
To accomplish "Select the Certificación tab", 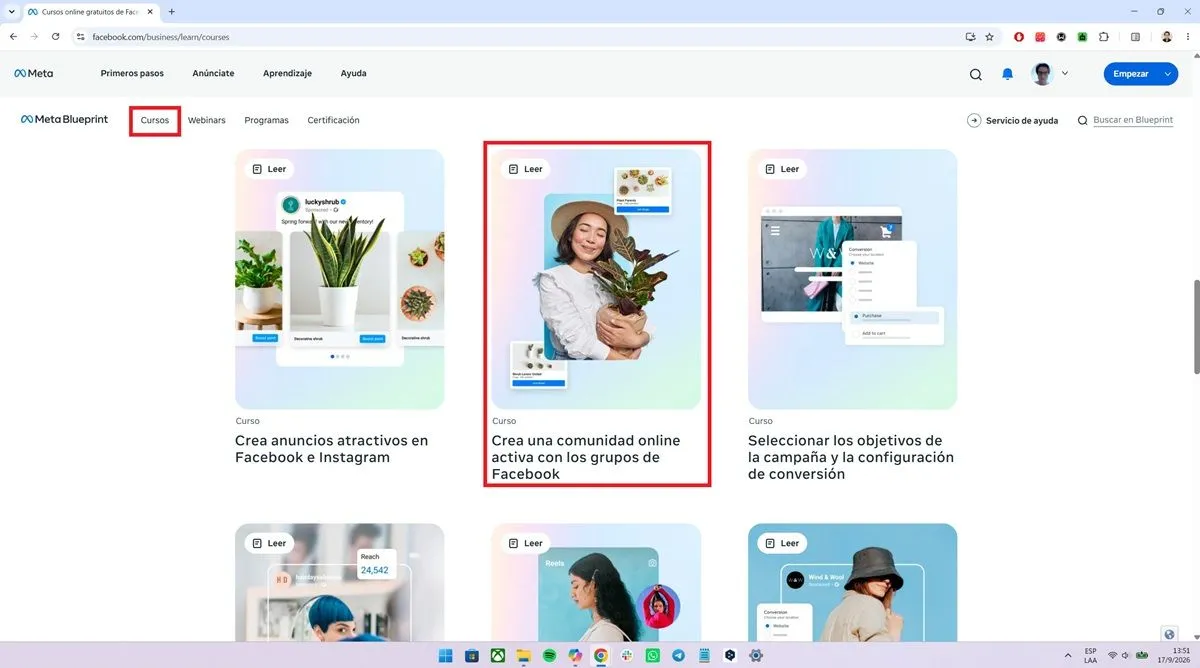I will (x=333, y=120).
